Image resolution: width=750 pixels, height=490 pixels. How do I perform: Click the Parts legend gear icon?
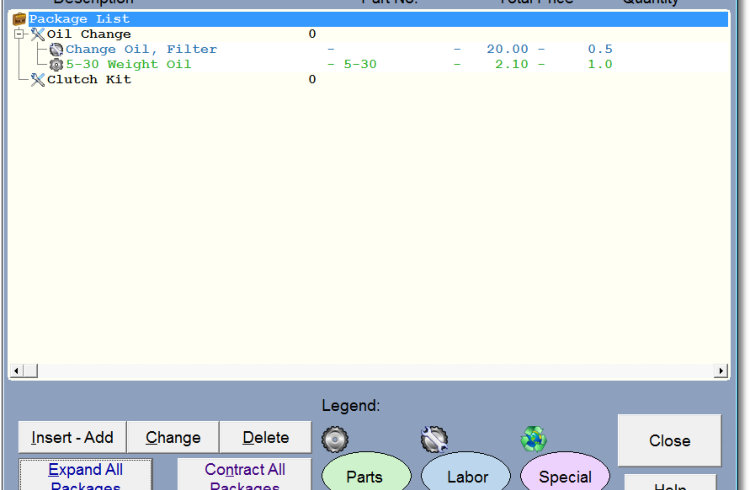334,438
